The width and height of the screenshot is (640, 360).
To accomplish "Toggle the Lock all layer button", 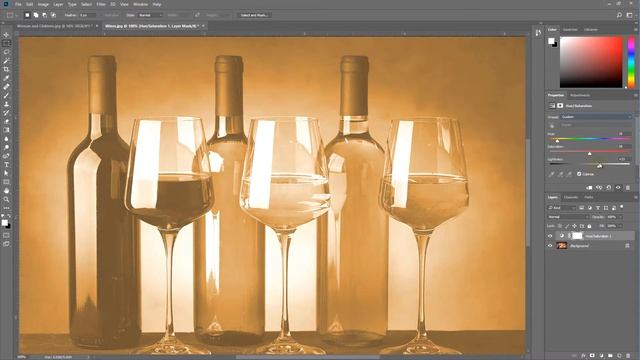I will pyautogui.click(x=589, y=226).
